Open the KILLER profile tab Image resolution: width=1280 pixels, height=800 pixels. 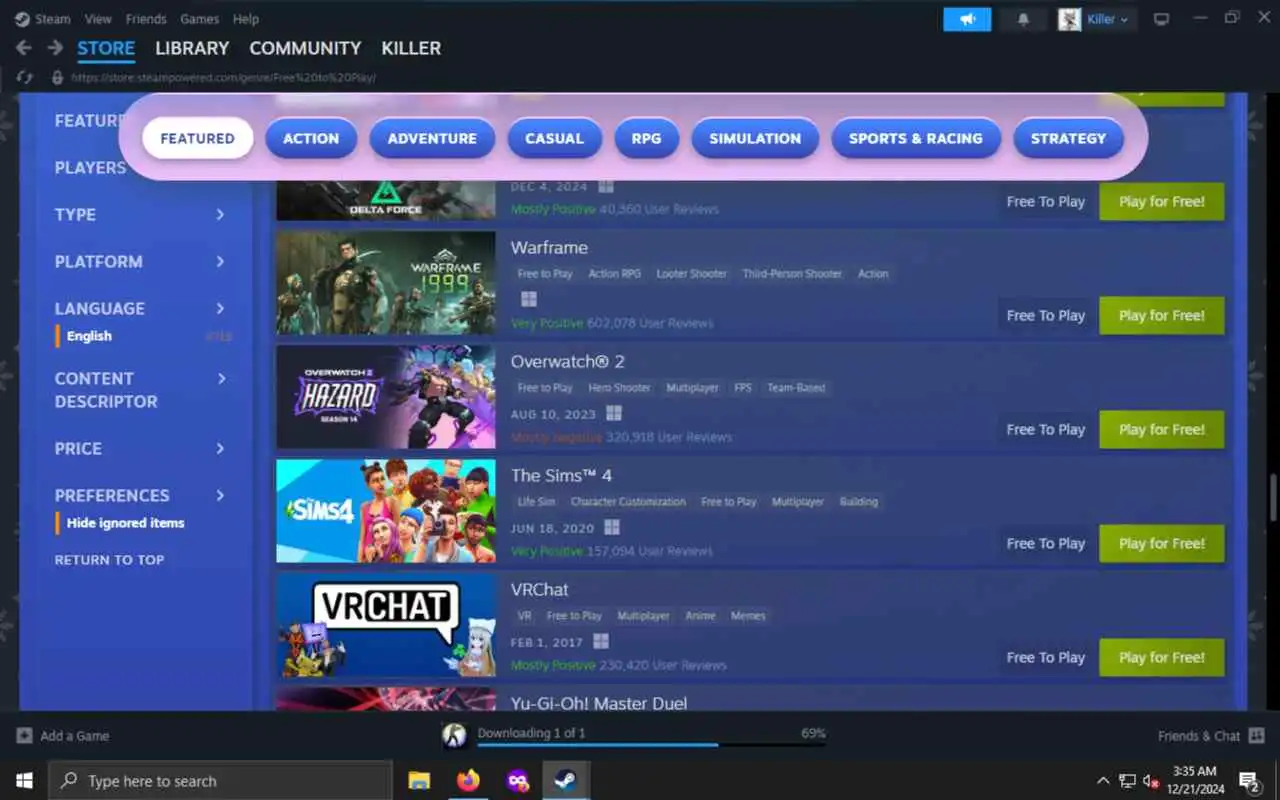[411, 48]
